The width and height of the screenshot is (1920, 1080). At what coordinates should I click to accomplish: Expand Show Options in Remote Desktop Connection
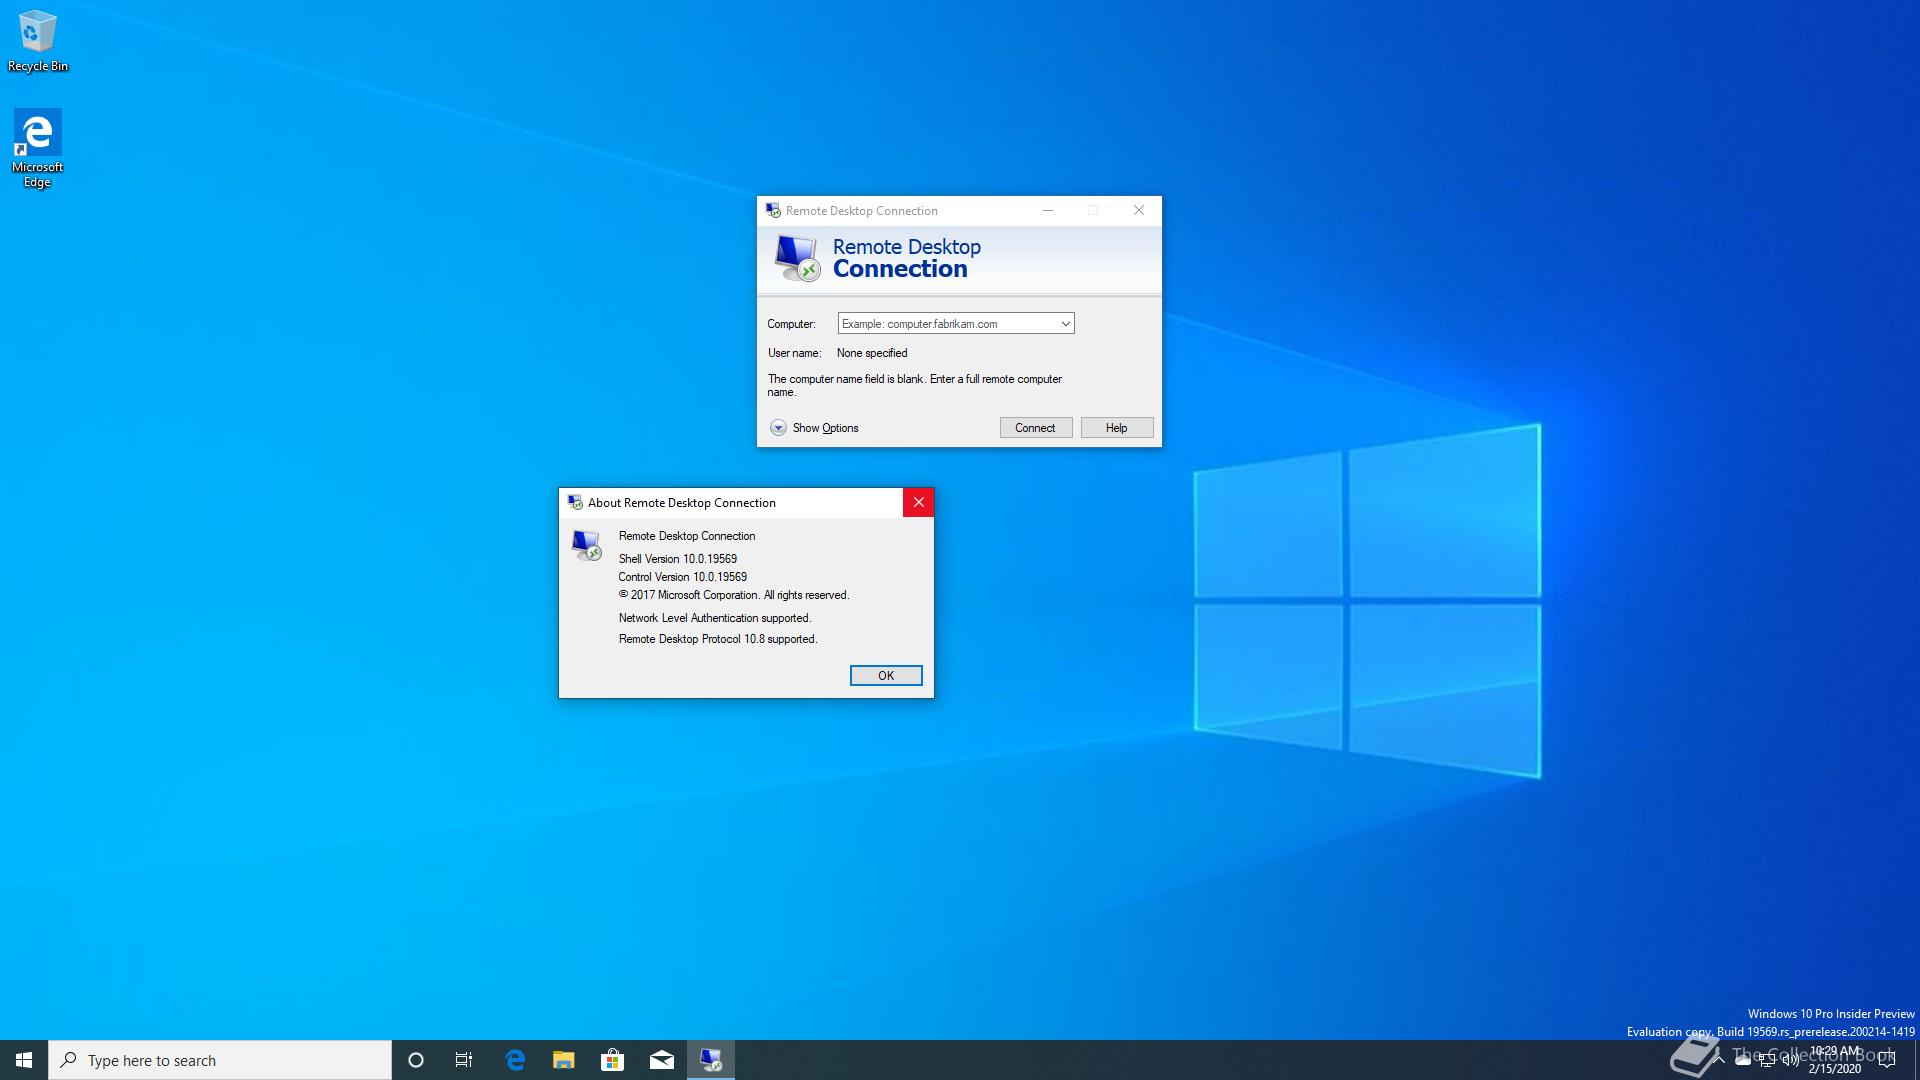815,428
